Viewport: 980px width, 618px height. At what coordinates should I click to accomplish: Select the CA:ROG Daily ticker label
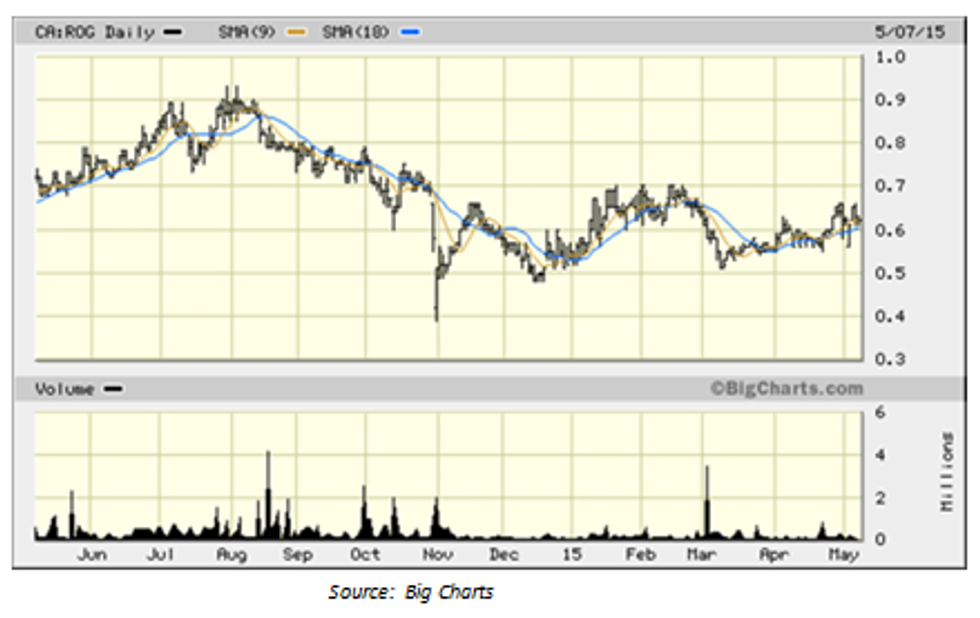95,32
